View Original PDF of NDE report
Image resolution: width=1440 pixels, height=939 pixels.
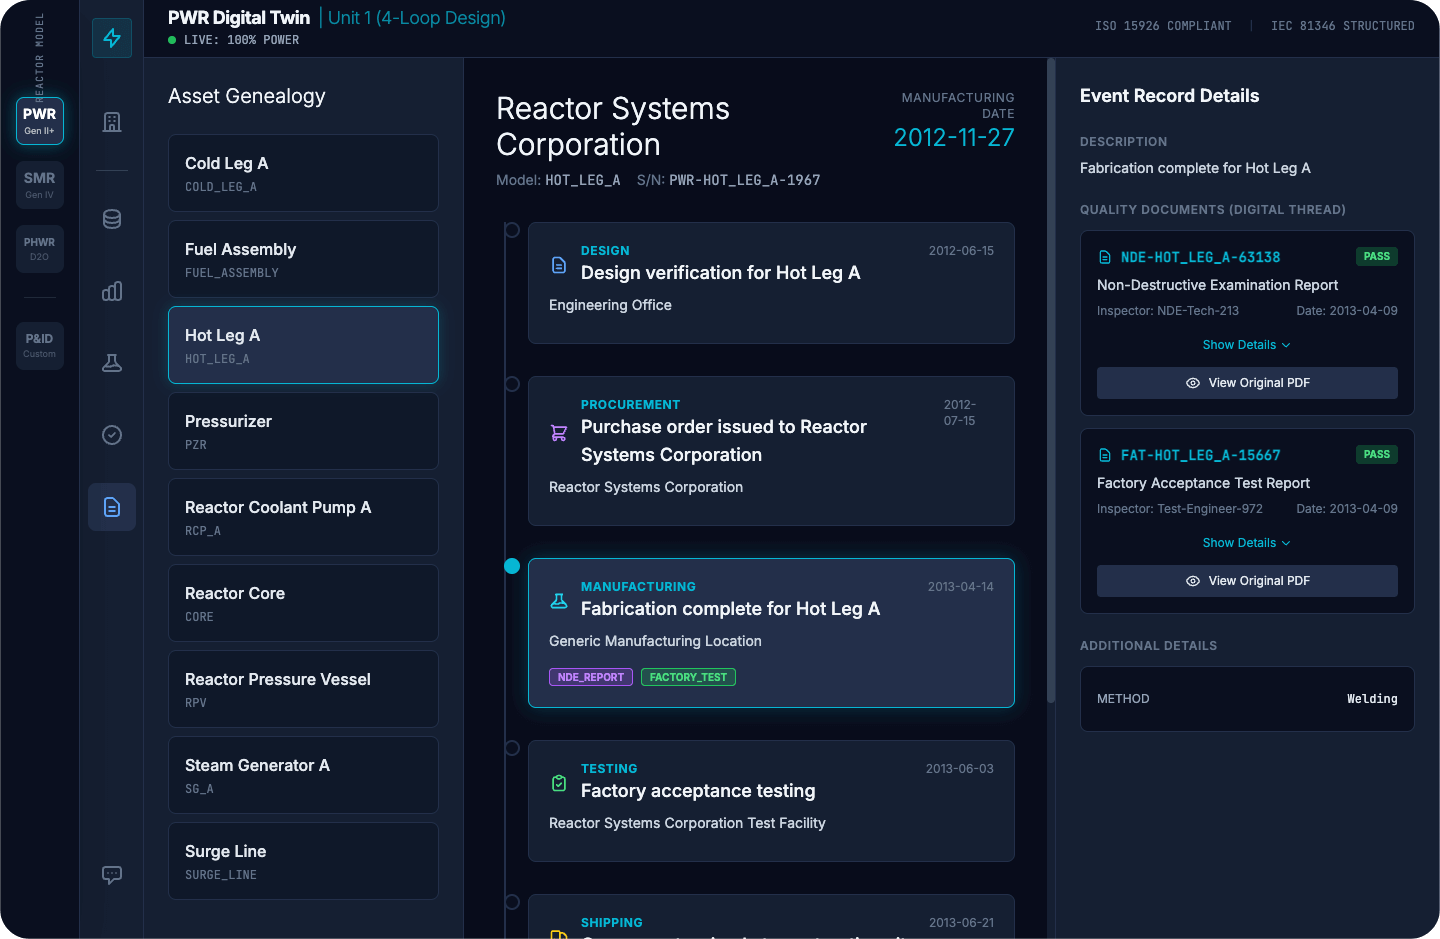click(x=1247, y=383)
